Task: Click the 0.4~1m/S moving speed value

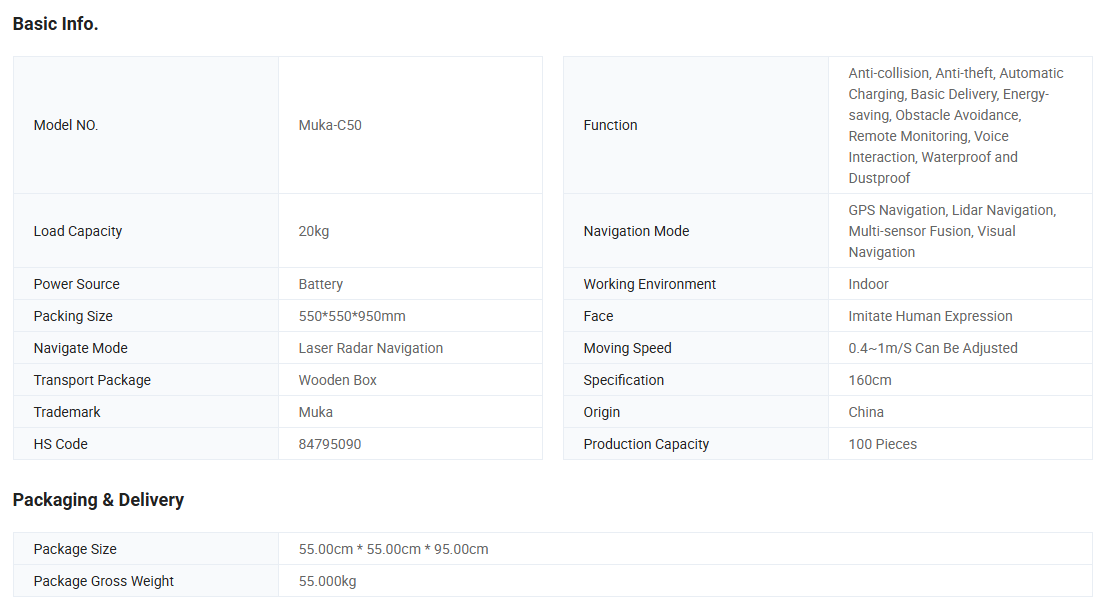Action: (933, 348)
